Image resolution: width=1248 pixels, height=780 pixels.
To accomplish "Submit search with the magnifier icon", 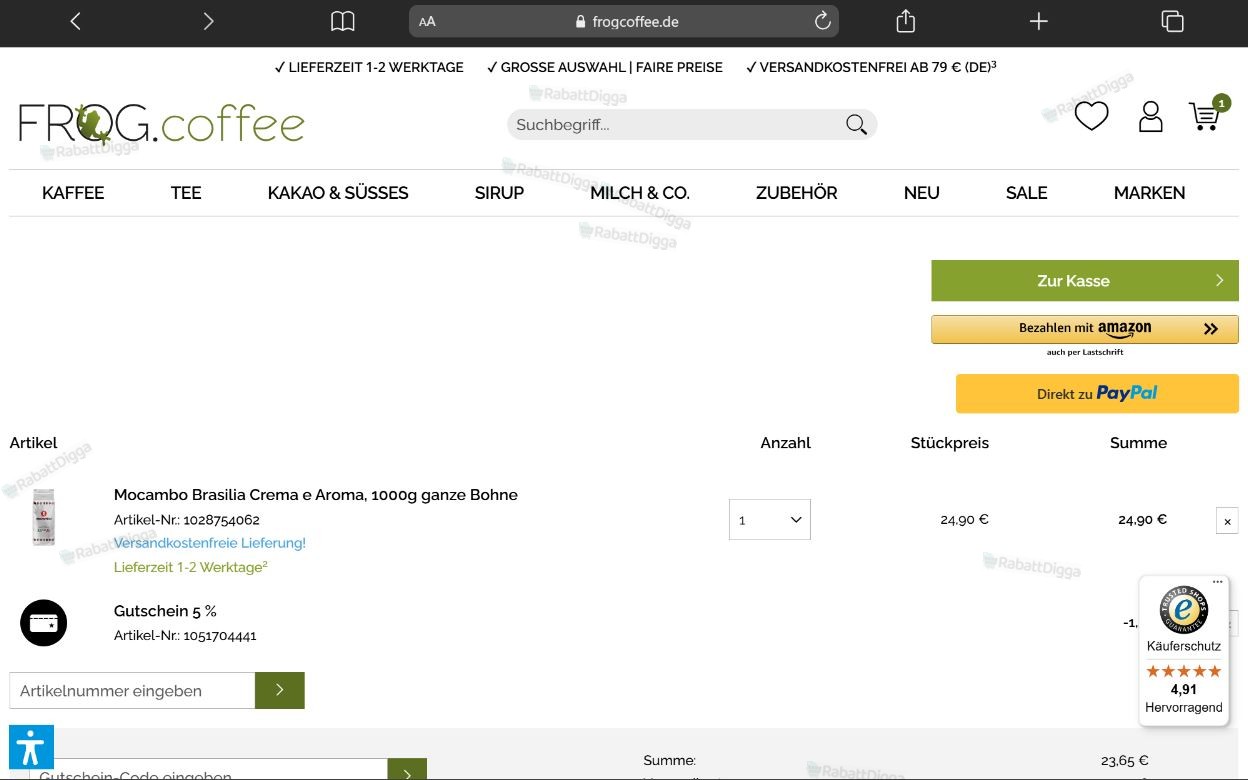I will pos(856,124).
